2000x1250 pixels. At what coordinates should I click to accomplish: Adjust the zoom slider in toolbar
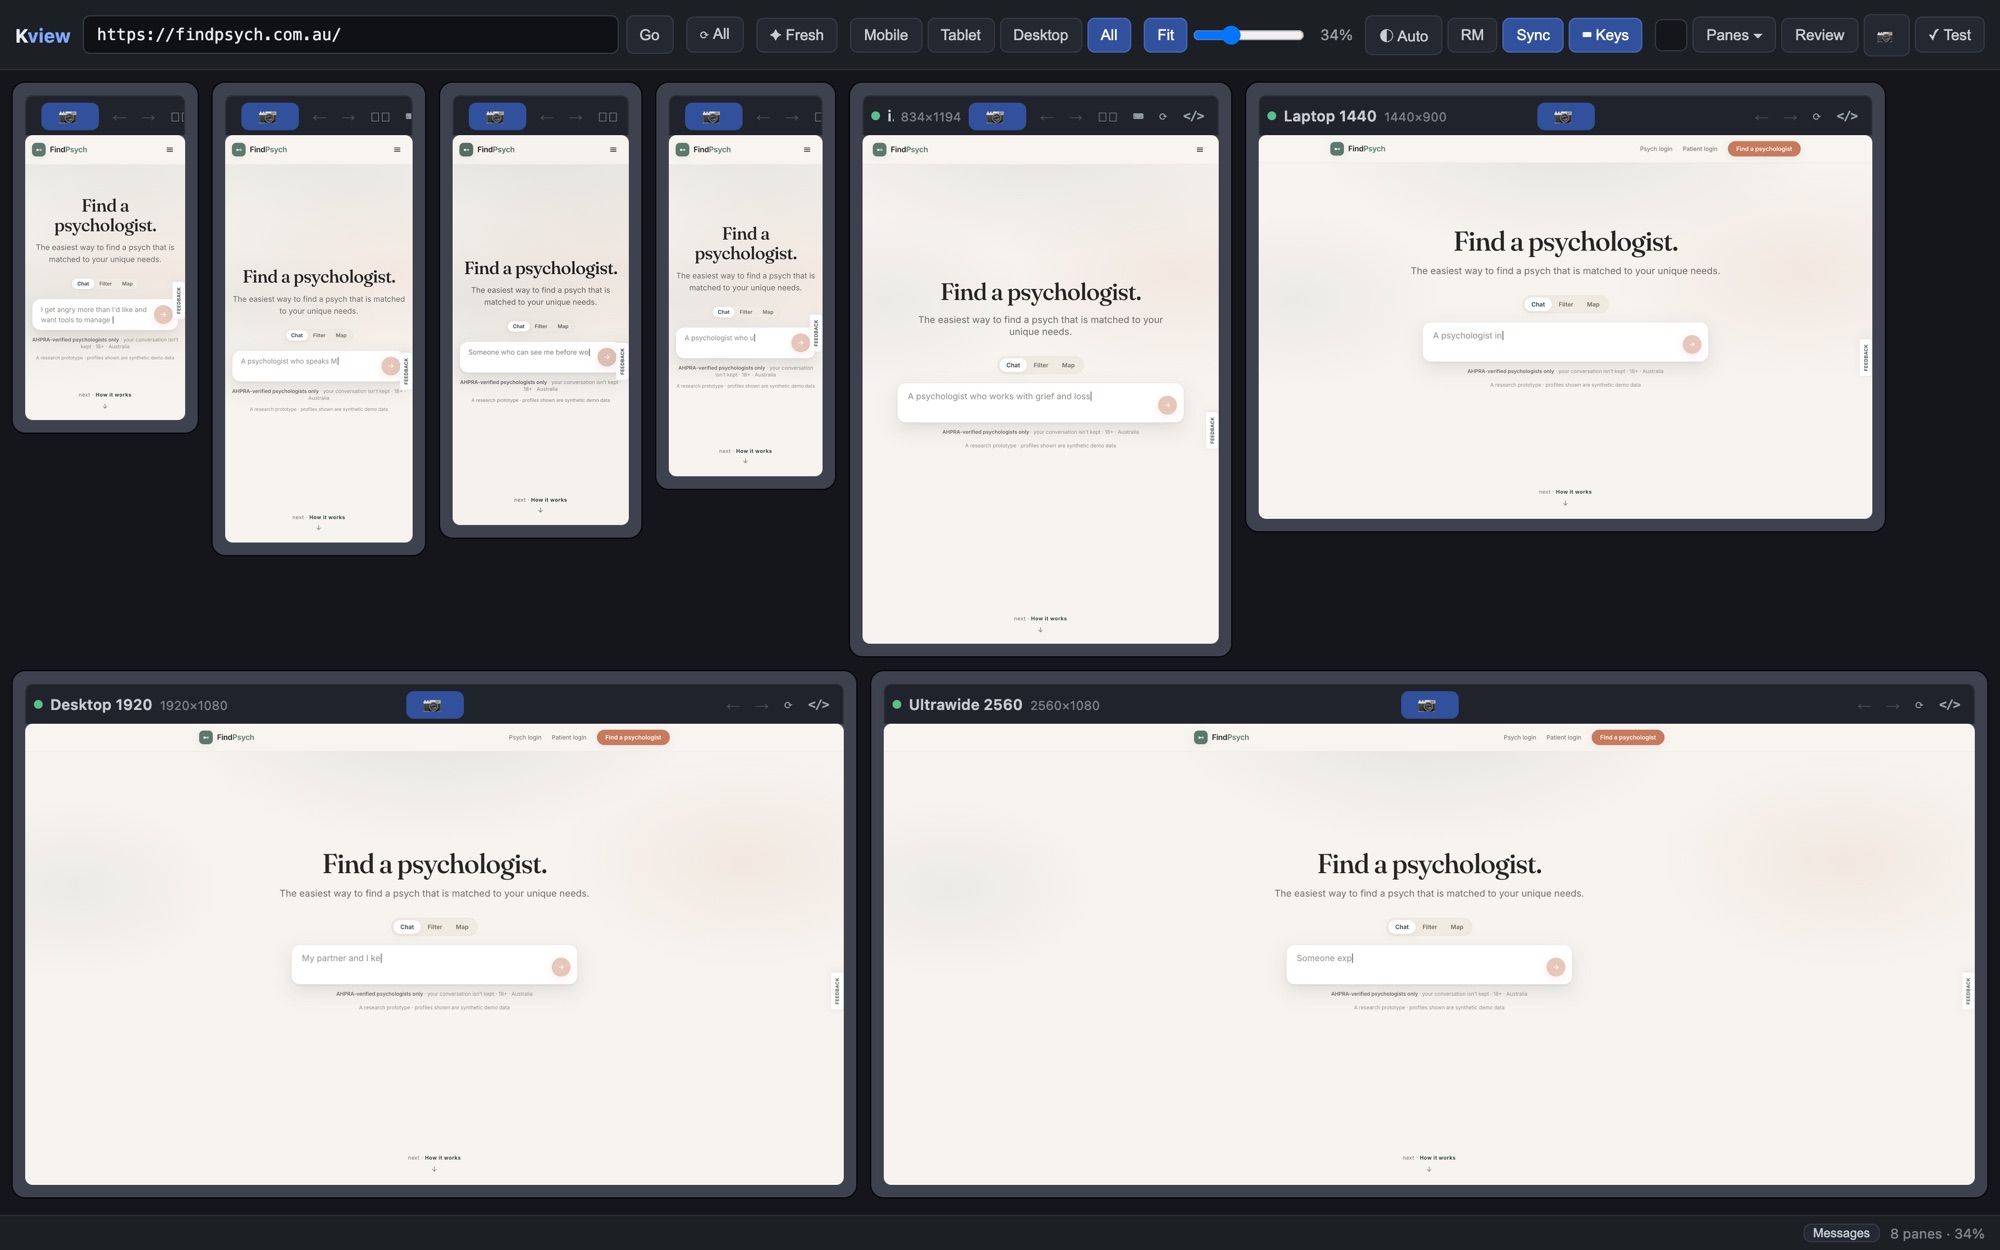(1248, 35)
